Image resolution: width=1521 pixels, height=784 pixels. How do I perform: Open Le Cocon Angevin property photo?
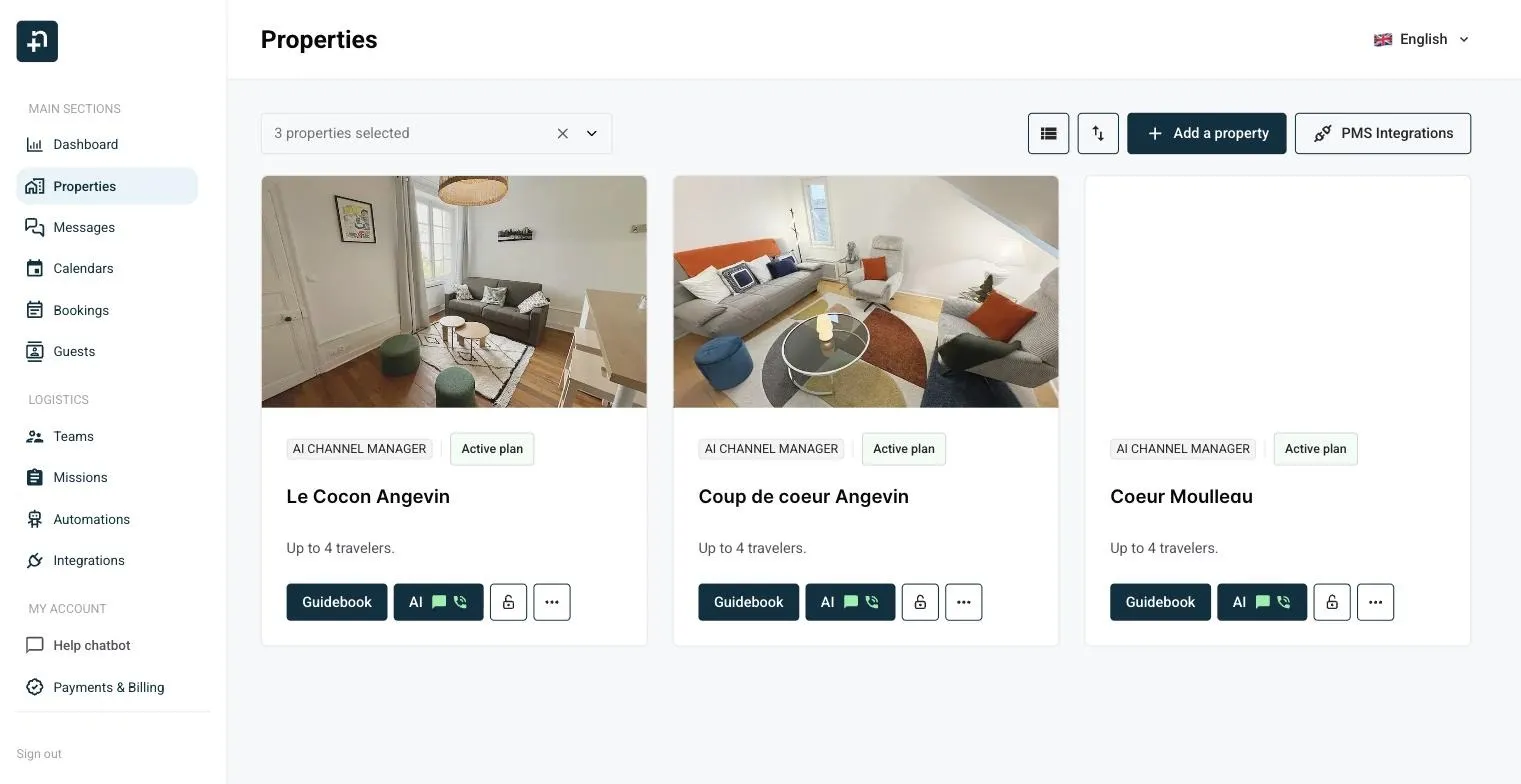[454, 292]
